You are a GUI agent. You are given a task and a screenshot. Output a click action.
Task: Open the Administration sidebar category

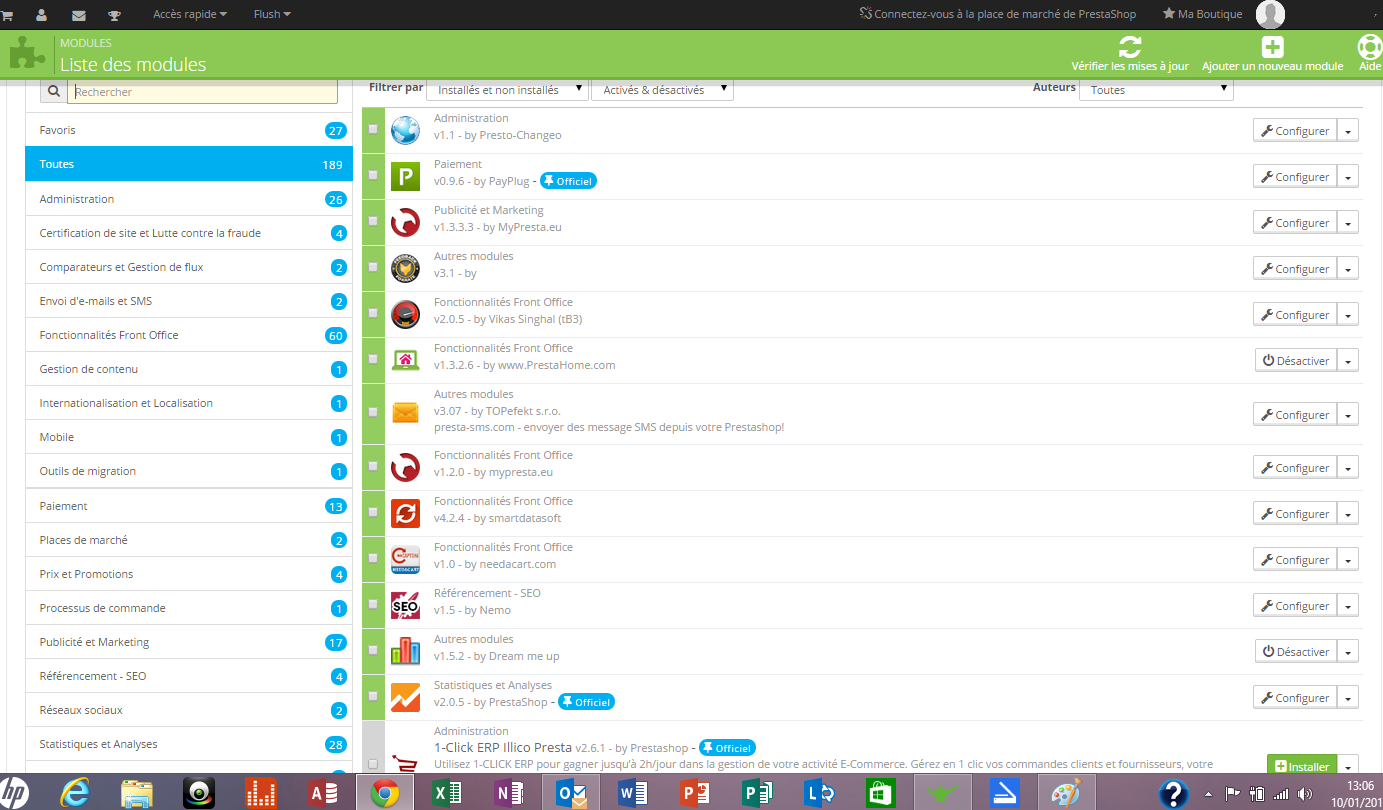pyautogui.click(x=188, y=199)
